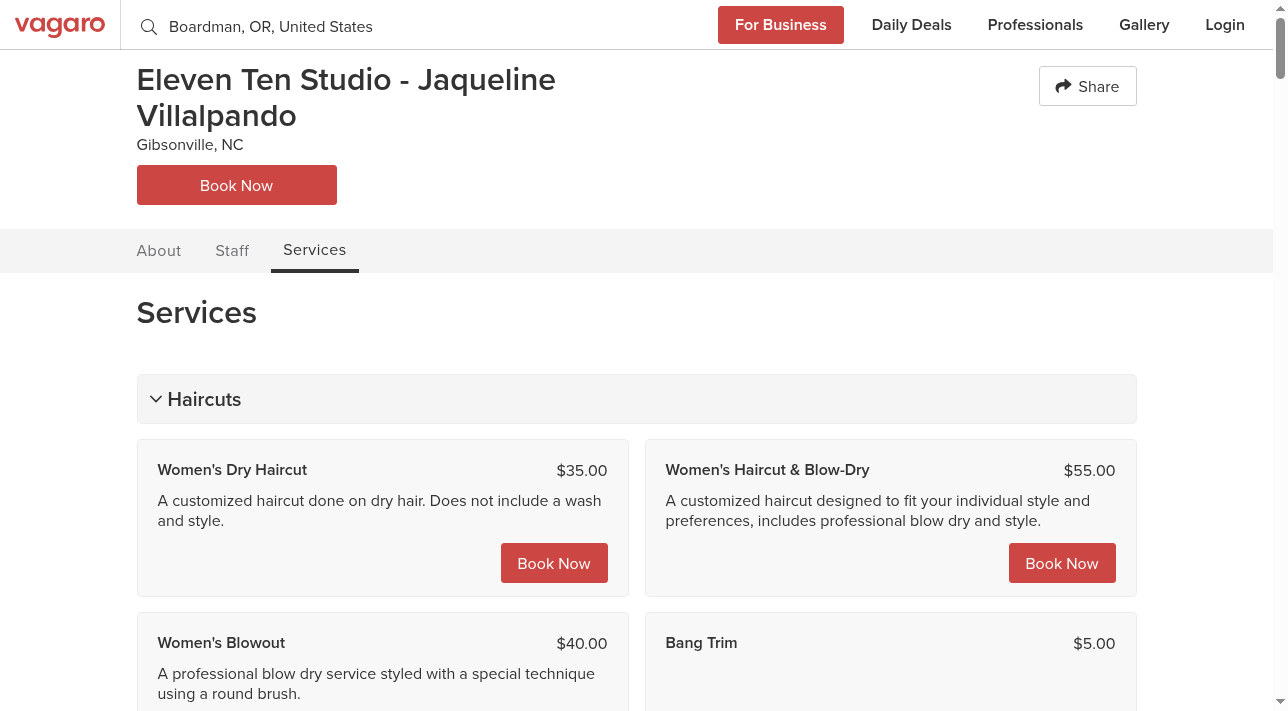This screenshot has height=711, width=1288.
Task: Click the scrollbar down arrow
Action: point(1280,702)
